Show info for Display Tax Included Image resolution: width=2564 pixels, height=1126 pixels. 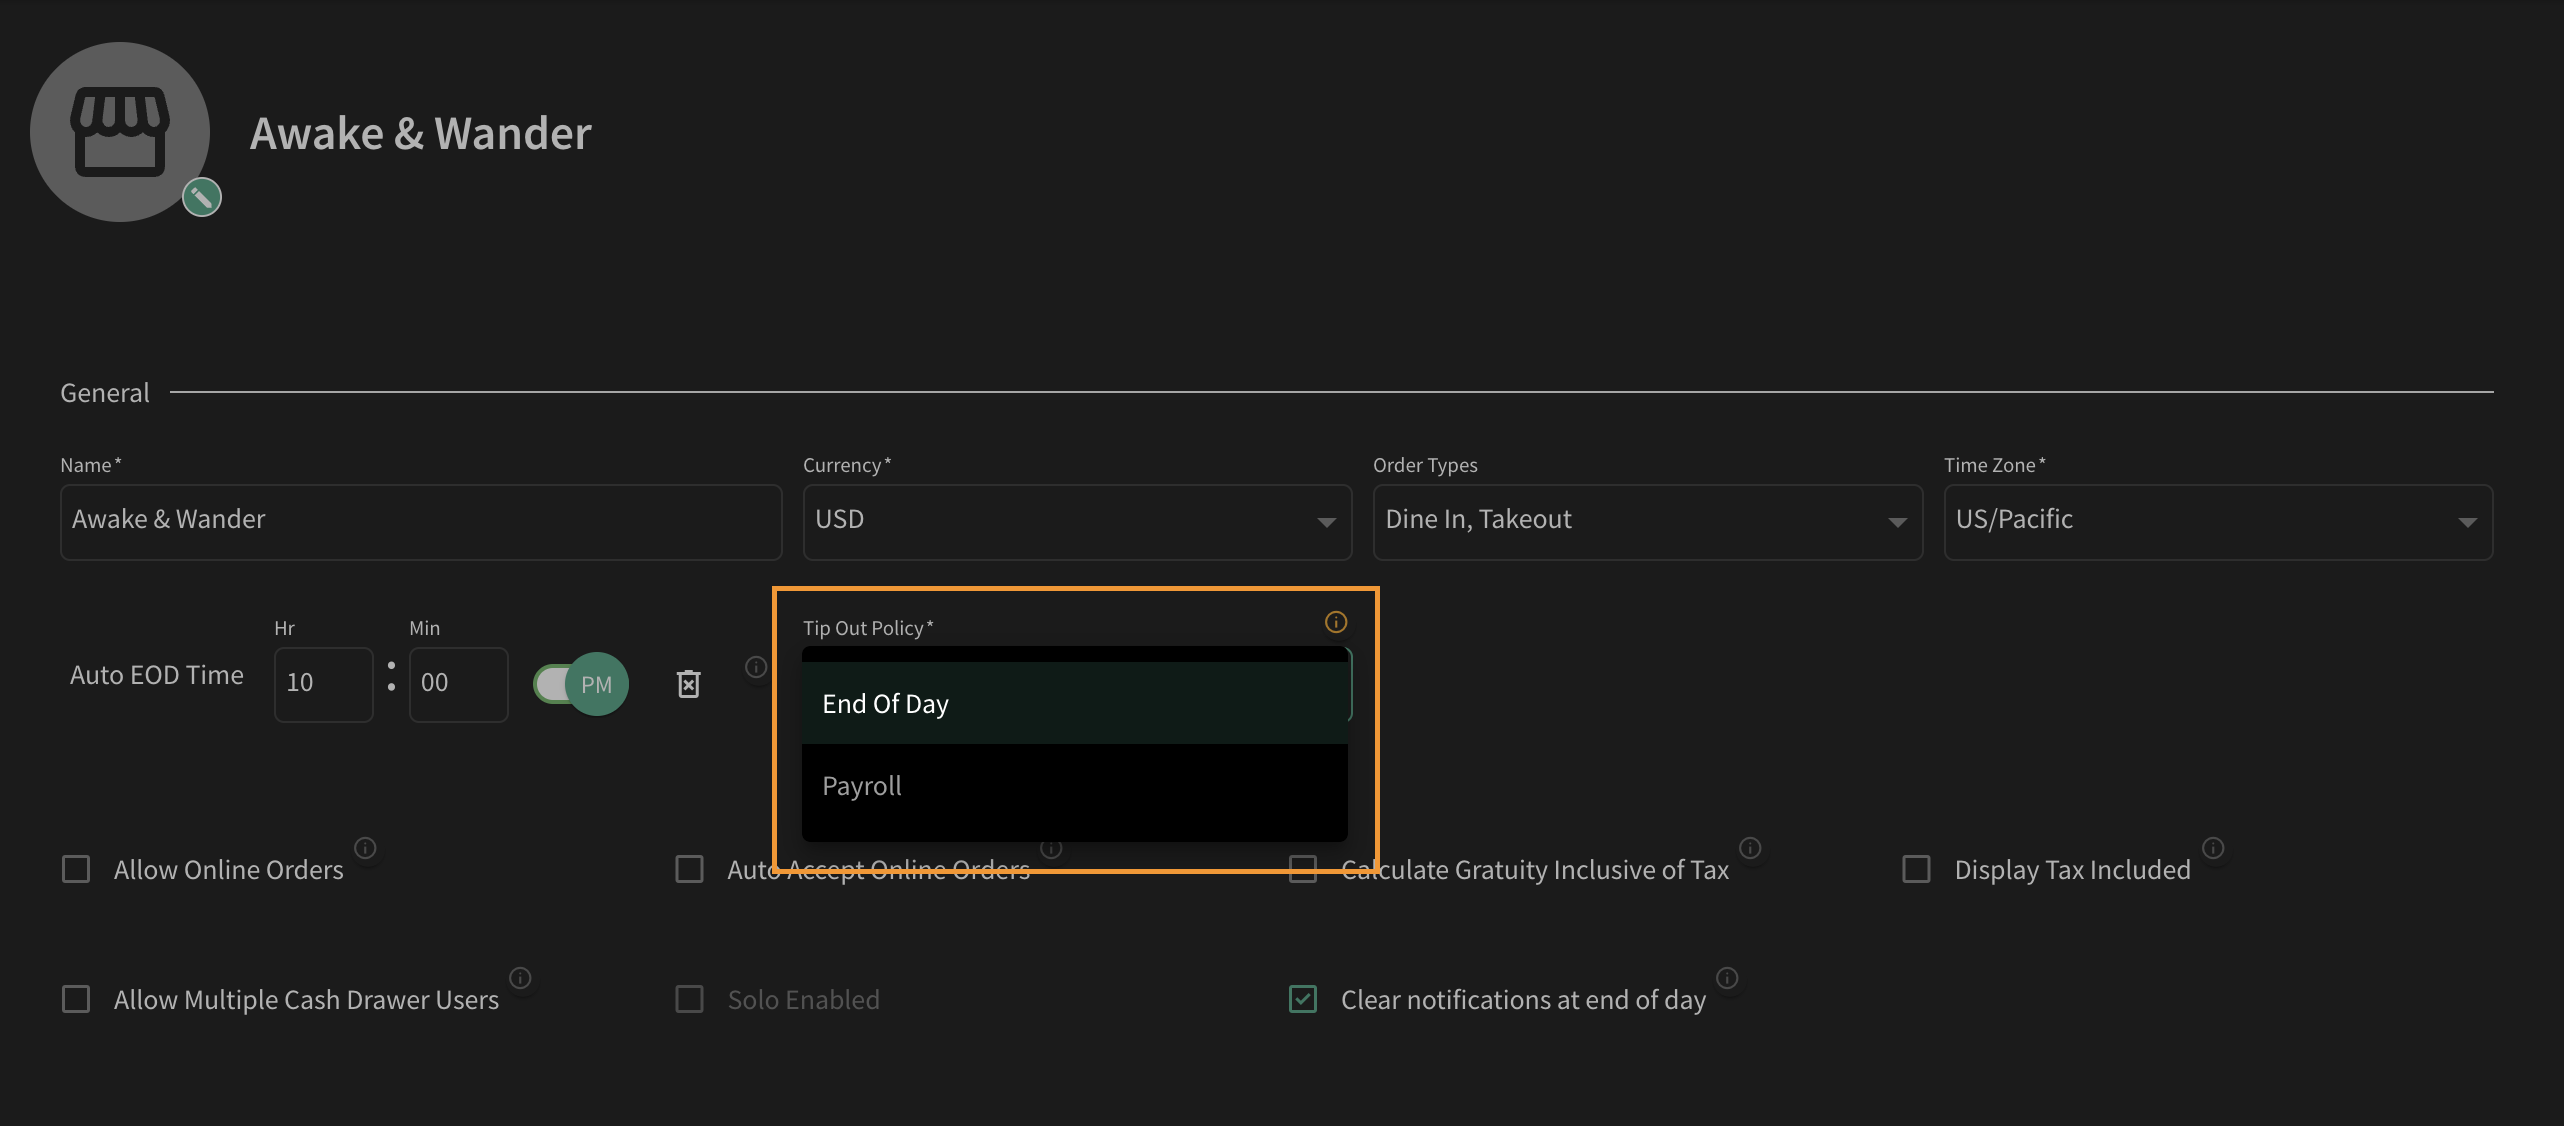click(x=2214, y=848)
